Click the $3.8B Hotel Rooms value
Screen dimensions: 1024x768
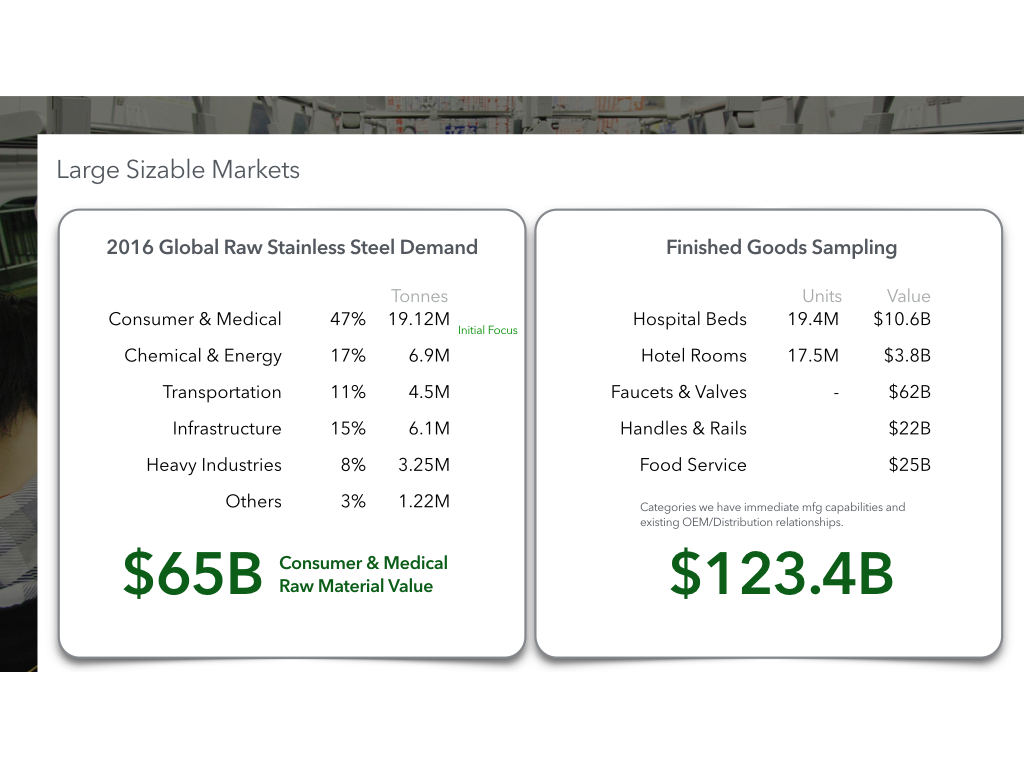[907, 355]
